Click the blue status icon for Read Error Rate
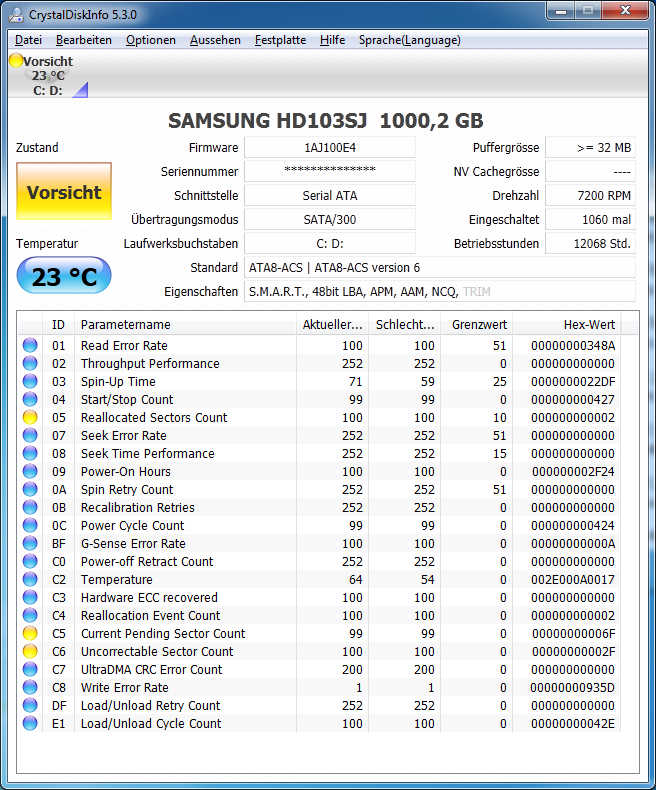This screenshot has width=656, height=790. pyautogui.click(x=30, y=345)
